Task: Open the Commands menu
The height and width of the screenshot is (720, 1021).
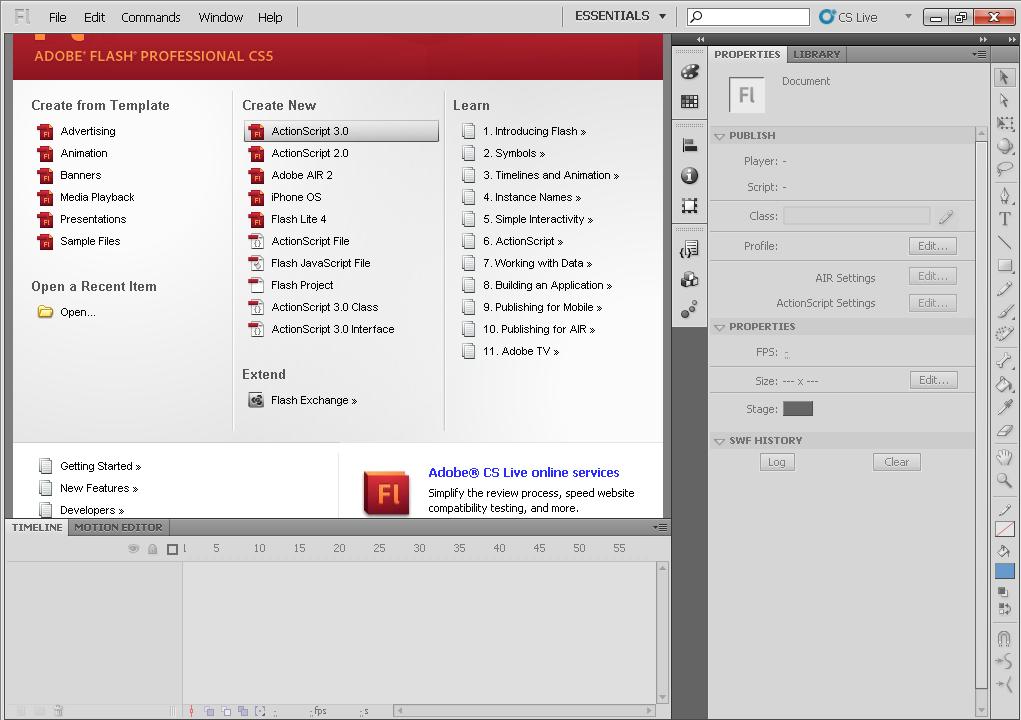Action: 150,18
